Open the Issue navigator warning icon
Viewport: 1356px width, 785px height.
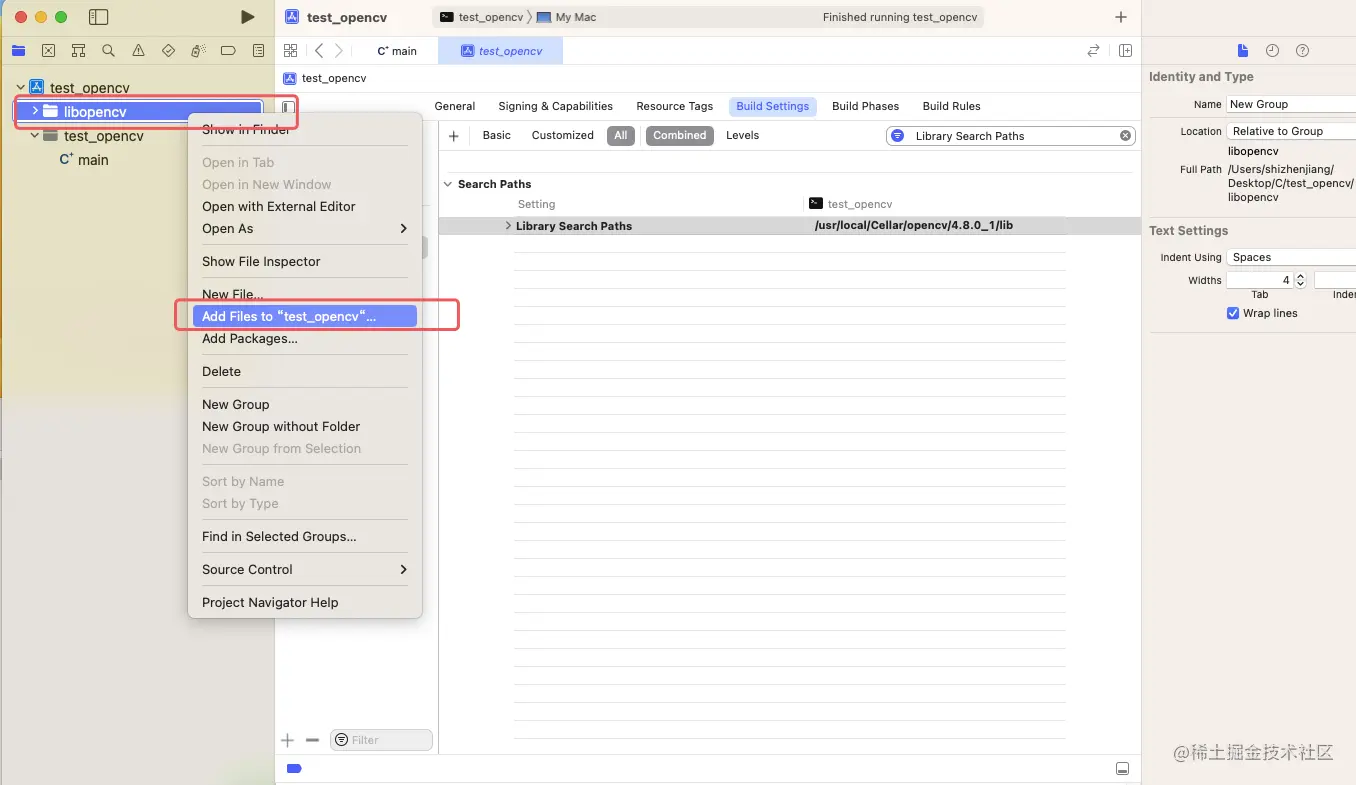pos(138,51)
